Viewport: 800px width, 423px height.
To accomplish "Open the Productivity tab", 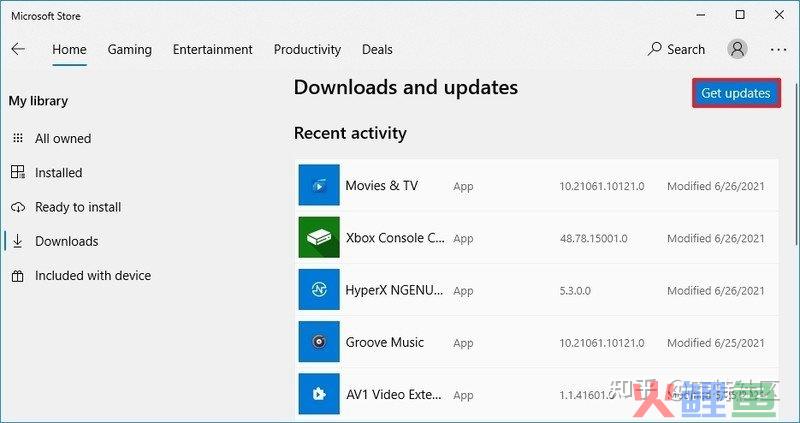I will tap(307, 49).
